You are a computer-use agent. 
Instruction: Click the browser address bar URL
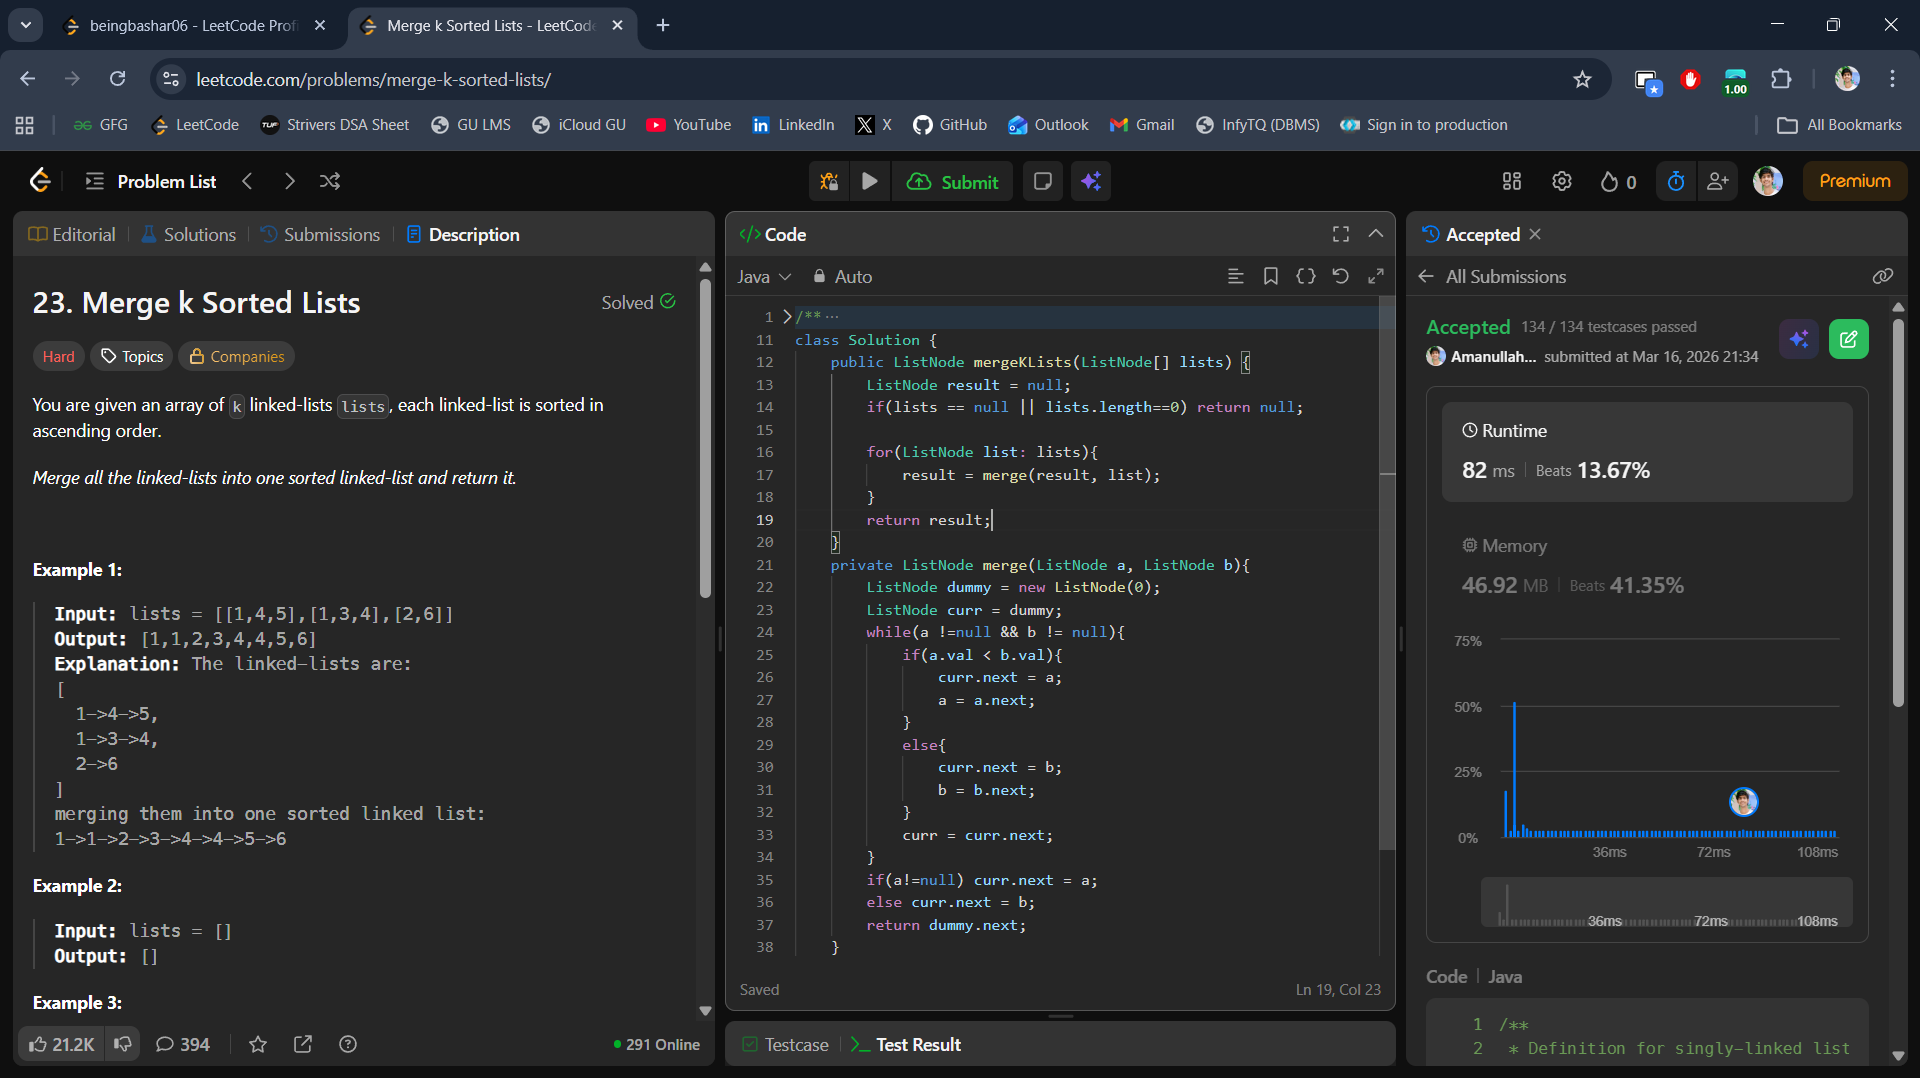[x=373, y=79]
